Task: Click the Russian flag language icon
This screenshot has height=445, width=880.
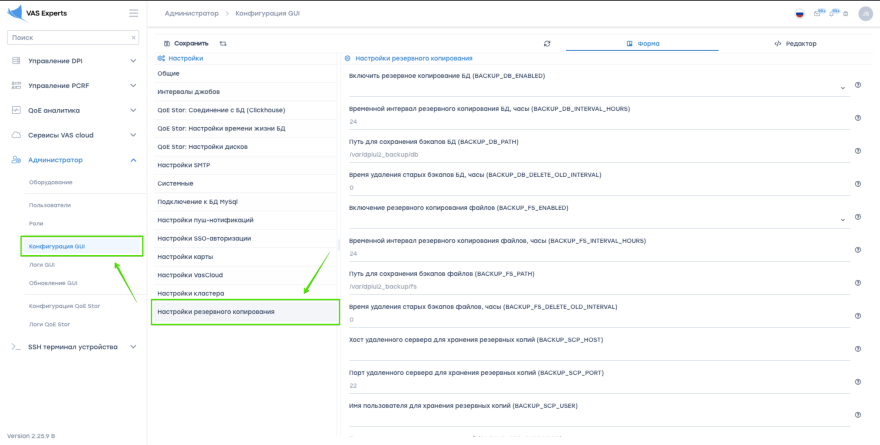Action: point(799,14)
